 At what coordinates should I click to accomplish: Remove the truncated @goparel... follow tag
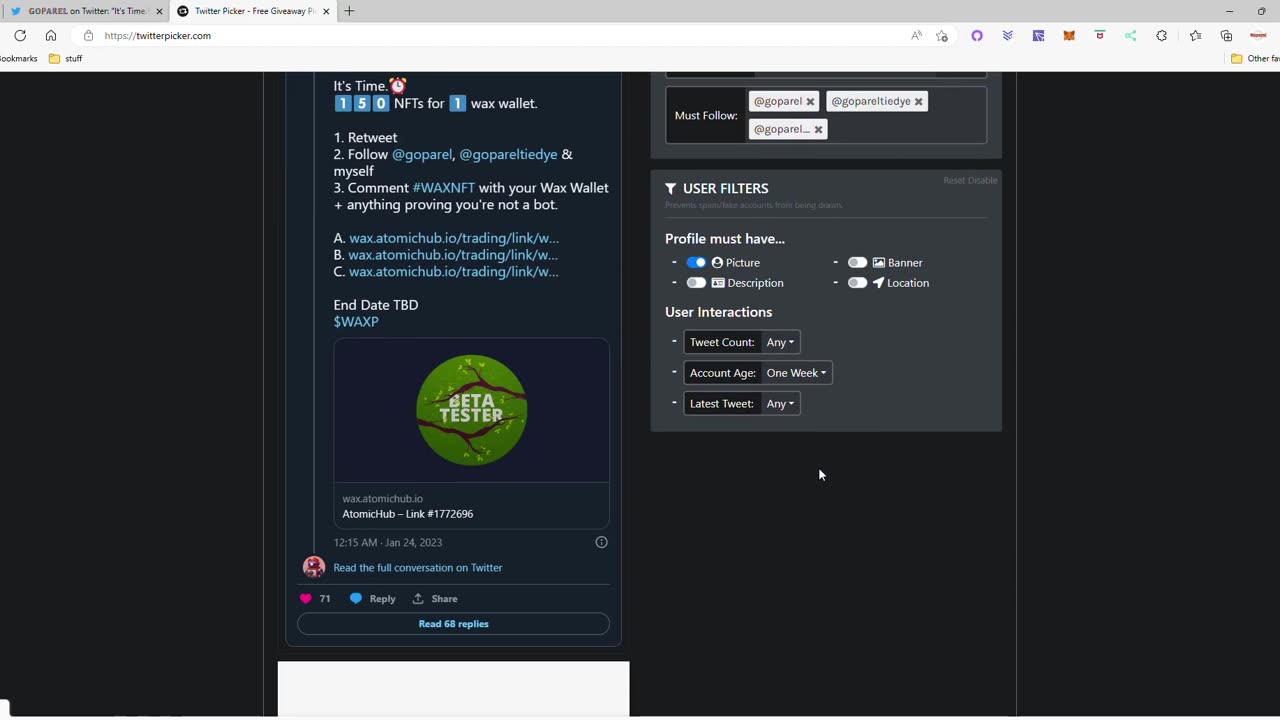click(818, 129)
